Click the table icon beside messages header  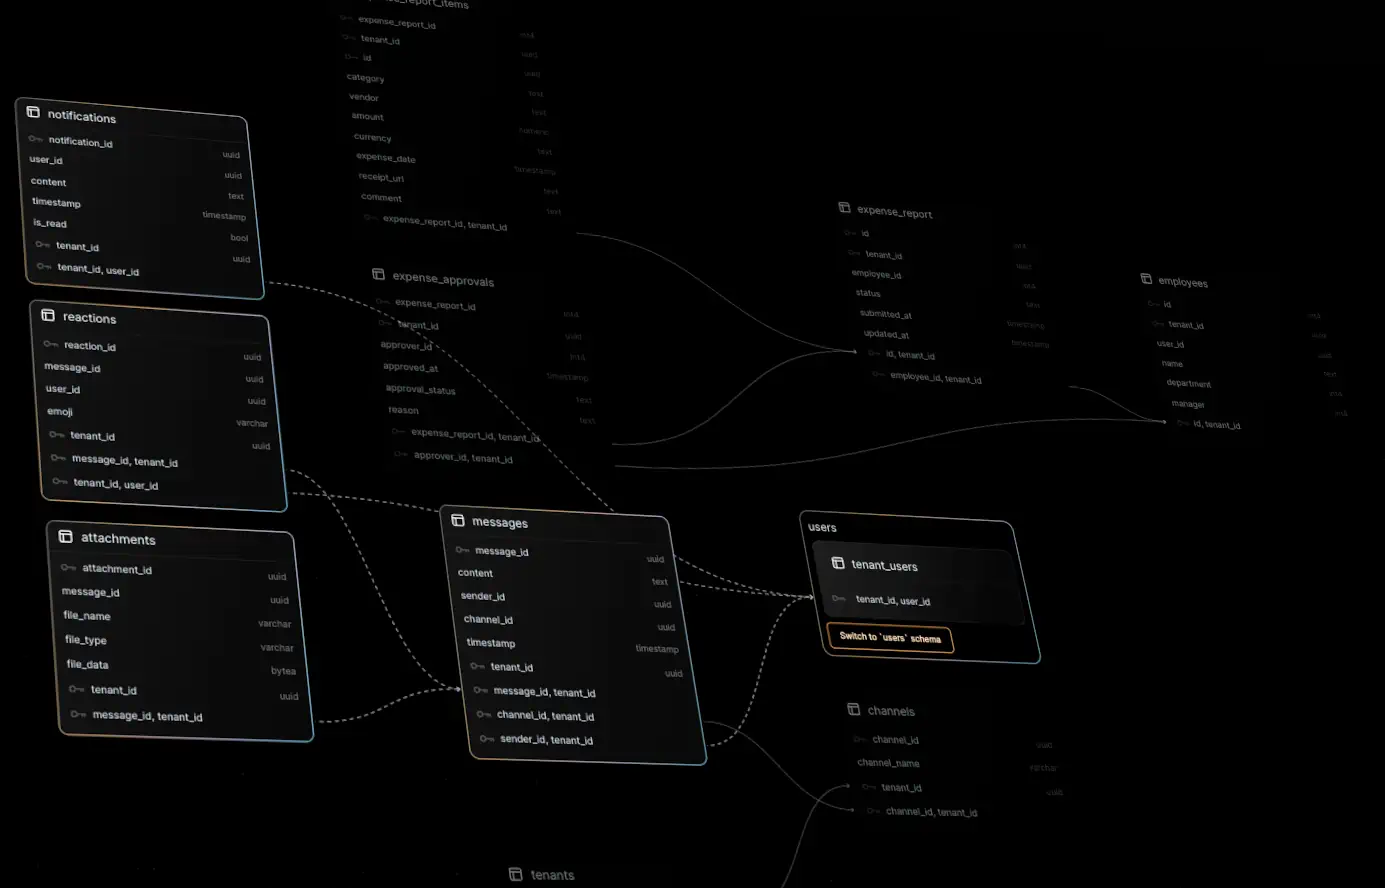tap(456, 521)
